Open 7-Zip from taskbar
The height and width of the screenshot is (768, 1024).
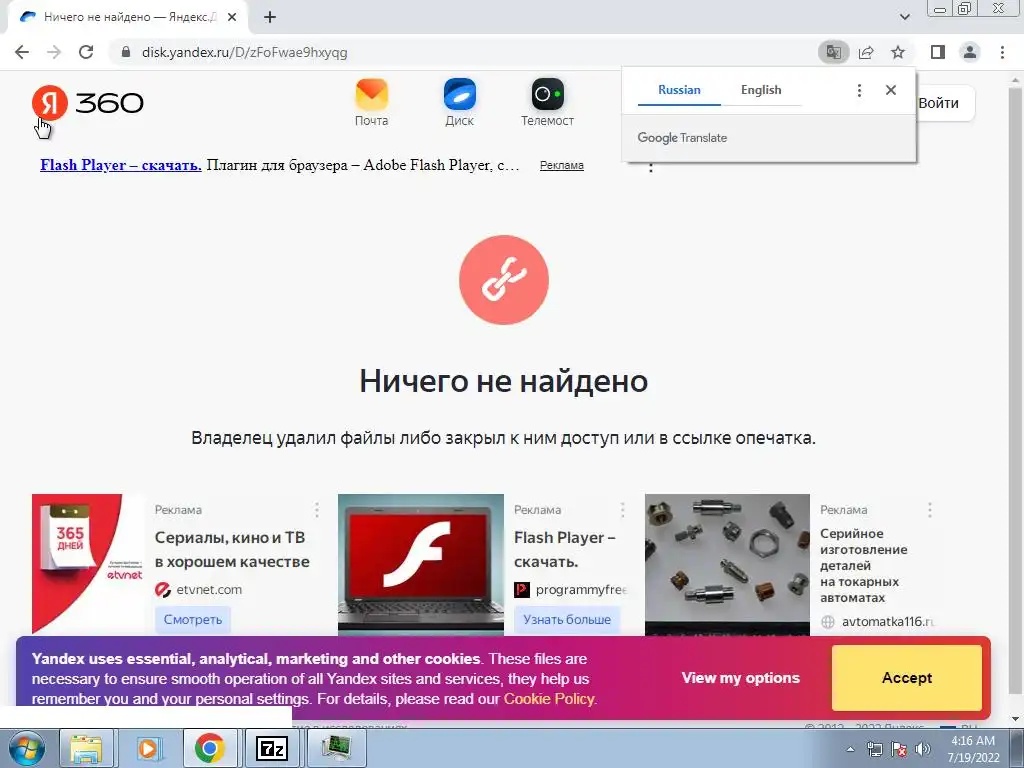(x=271, y=748)
